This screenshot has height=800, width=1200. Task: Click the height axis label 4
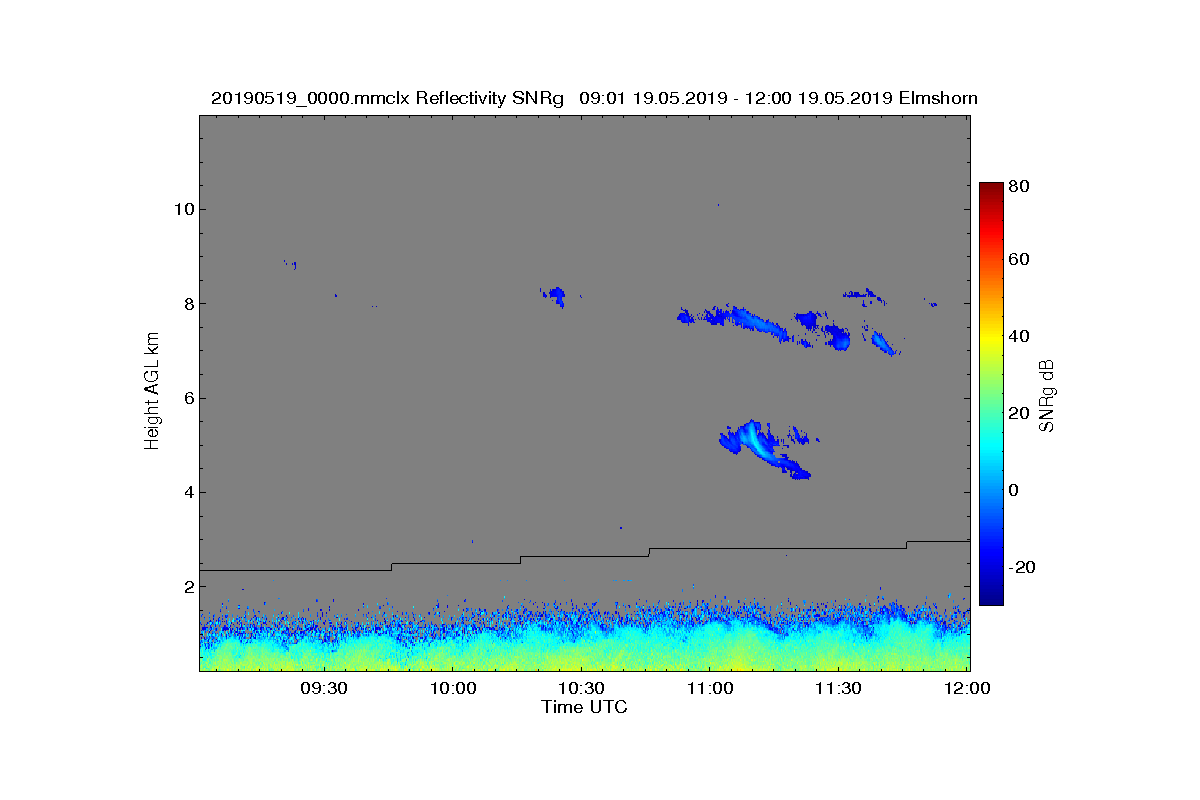(x=187, y=492)
